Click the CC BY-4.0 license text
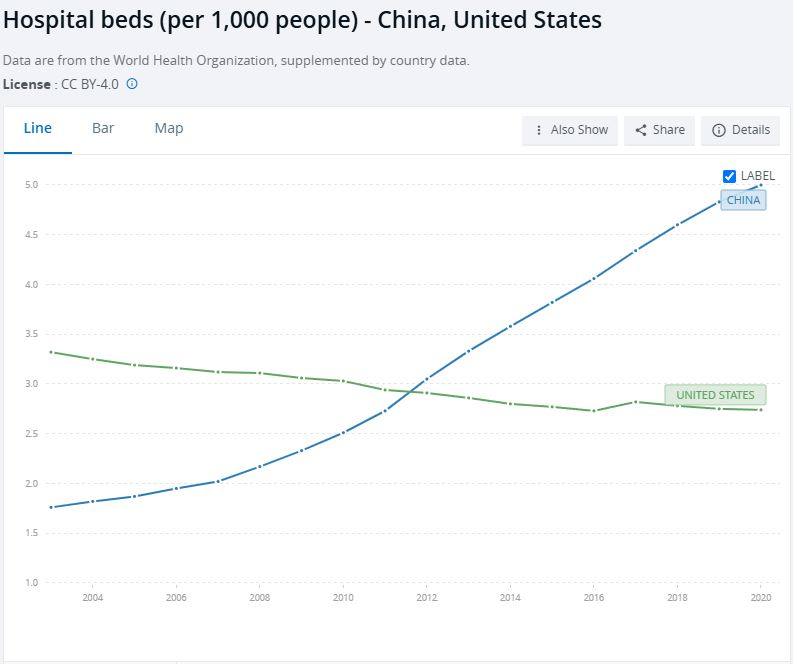 coord(90,84)
